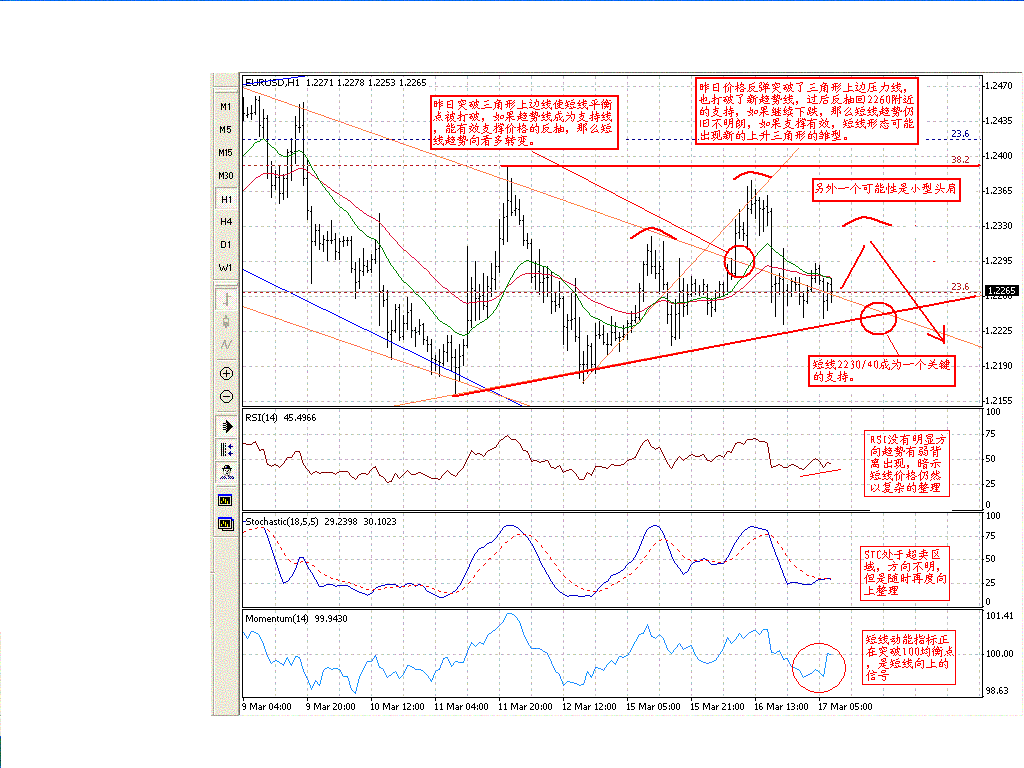1024x768 pixels.
Task: Select candlestick chart display icon
Action: (x=226, y=322)
